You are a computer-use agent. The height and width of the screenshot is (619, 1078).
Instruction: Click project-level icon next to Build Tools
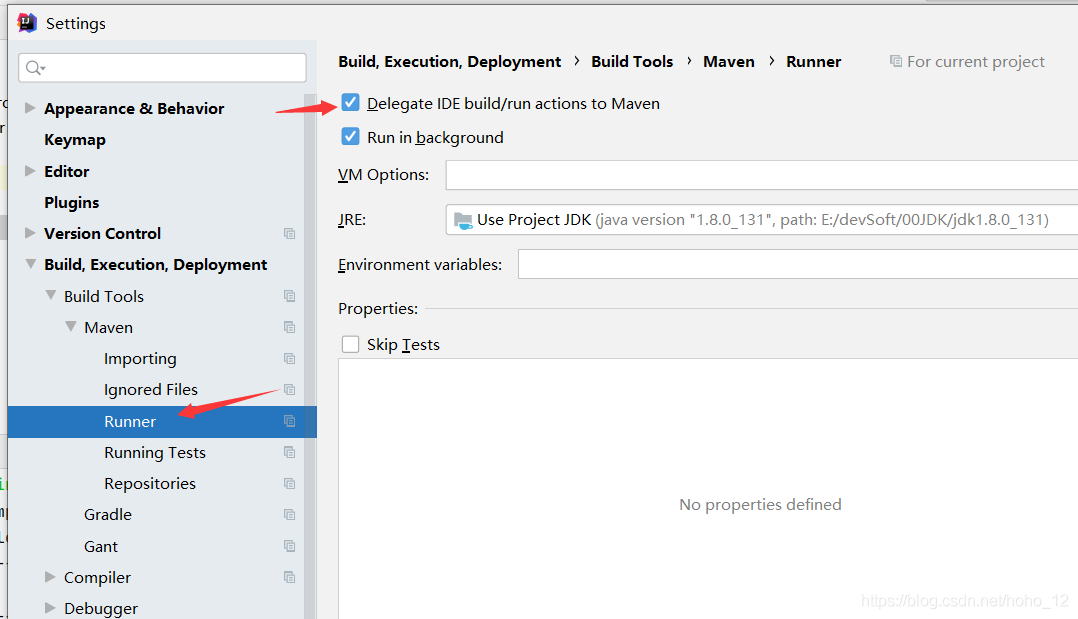pyautogui.click(x=289, y=296)
